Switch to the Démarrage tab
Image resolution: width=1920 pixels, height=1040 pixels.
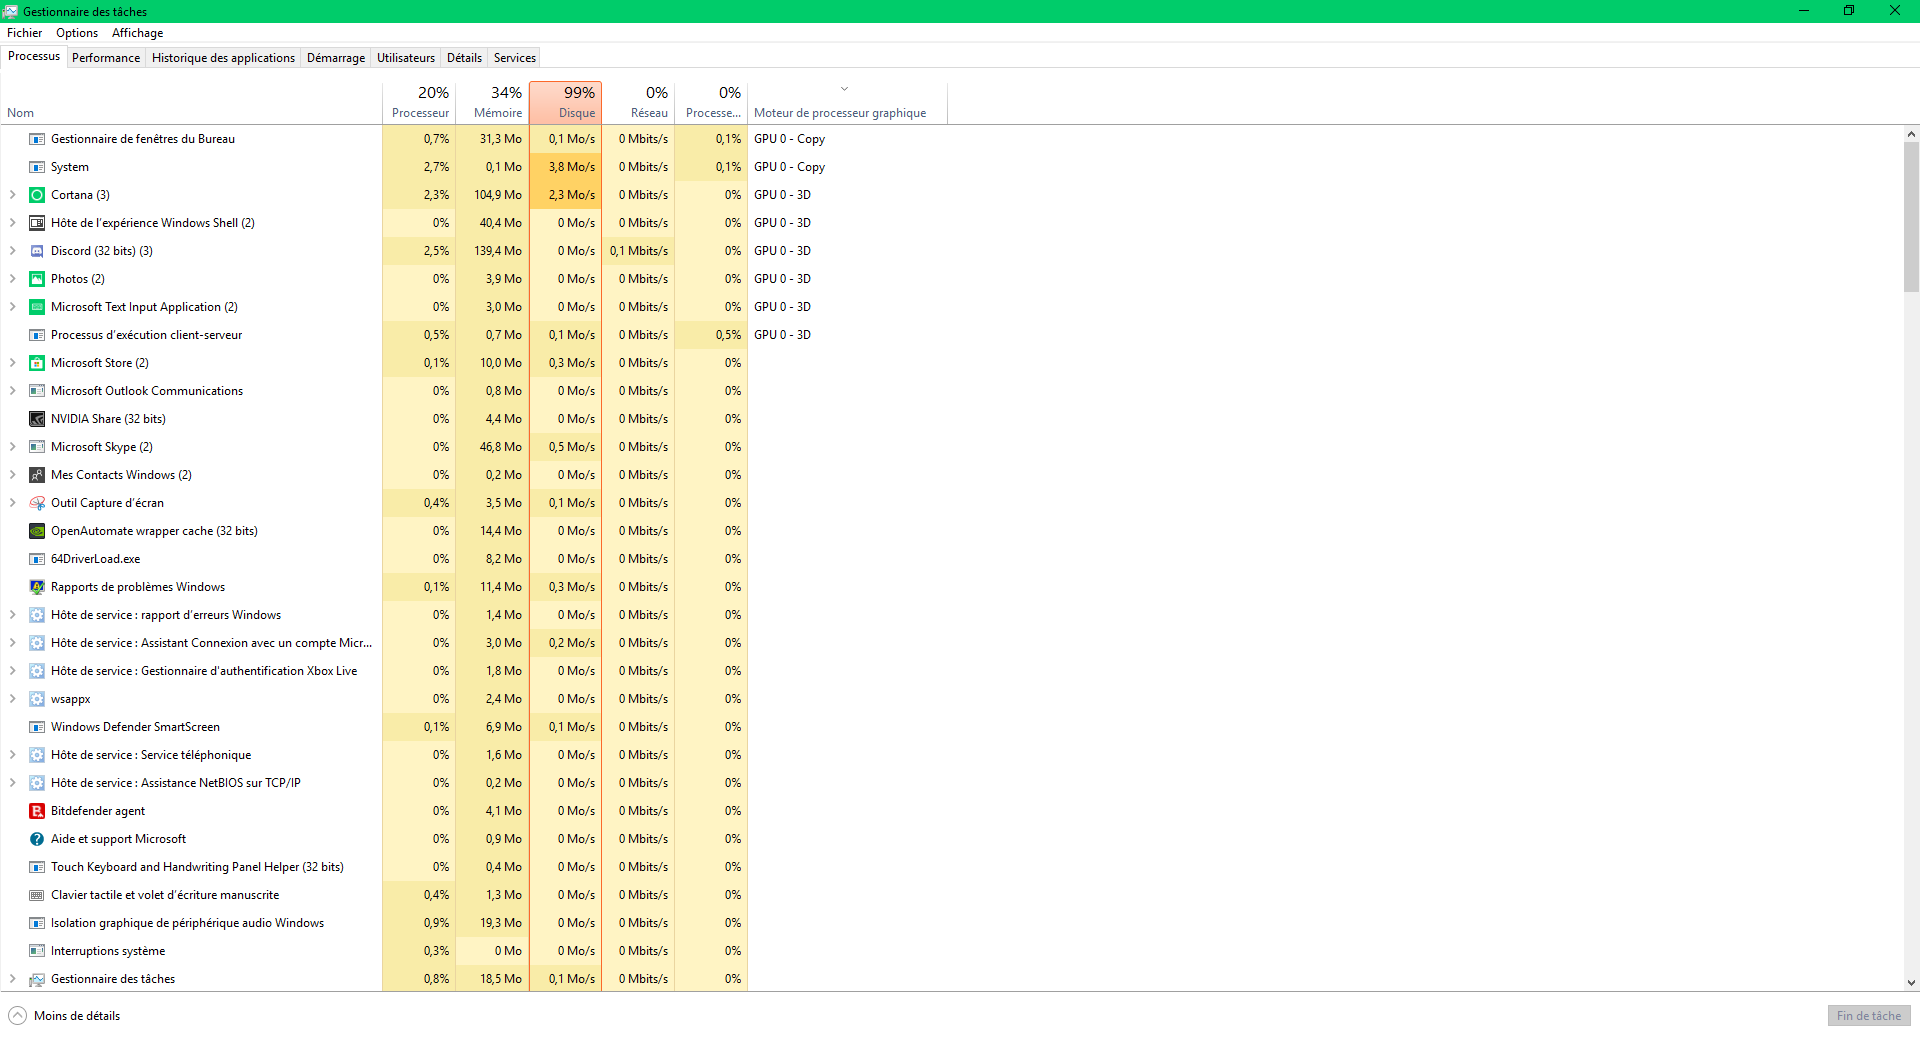pos(336,58)
